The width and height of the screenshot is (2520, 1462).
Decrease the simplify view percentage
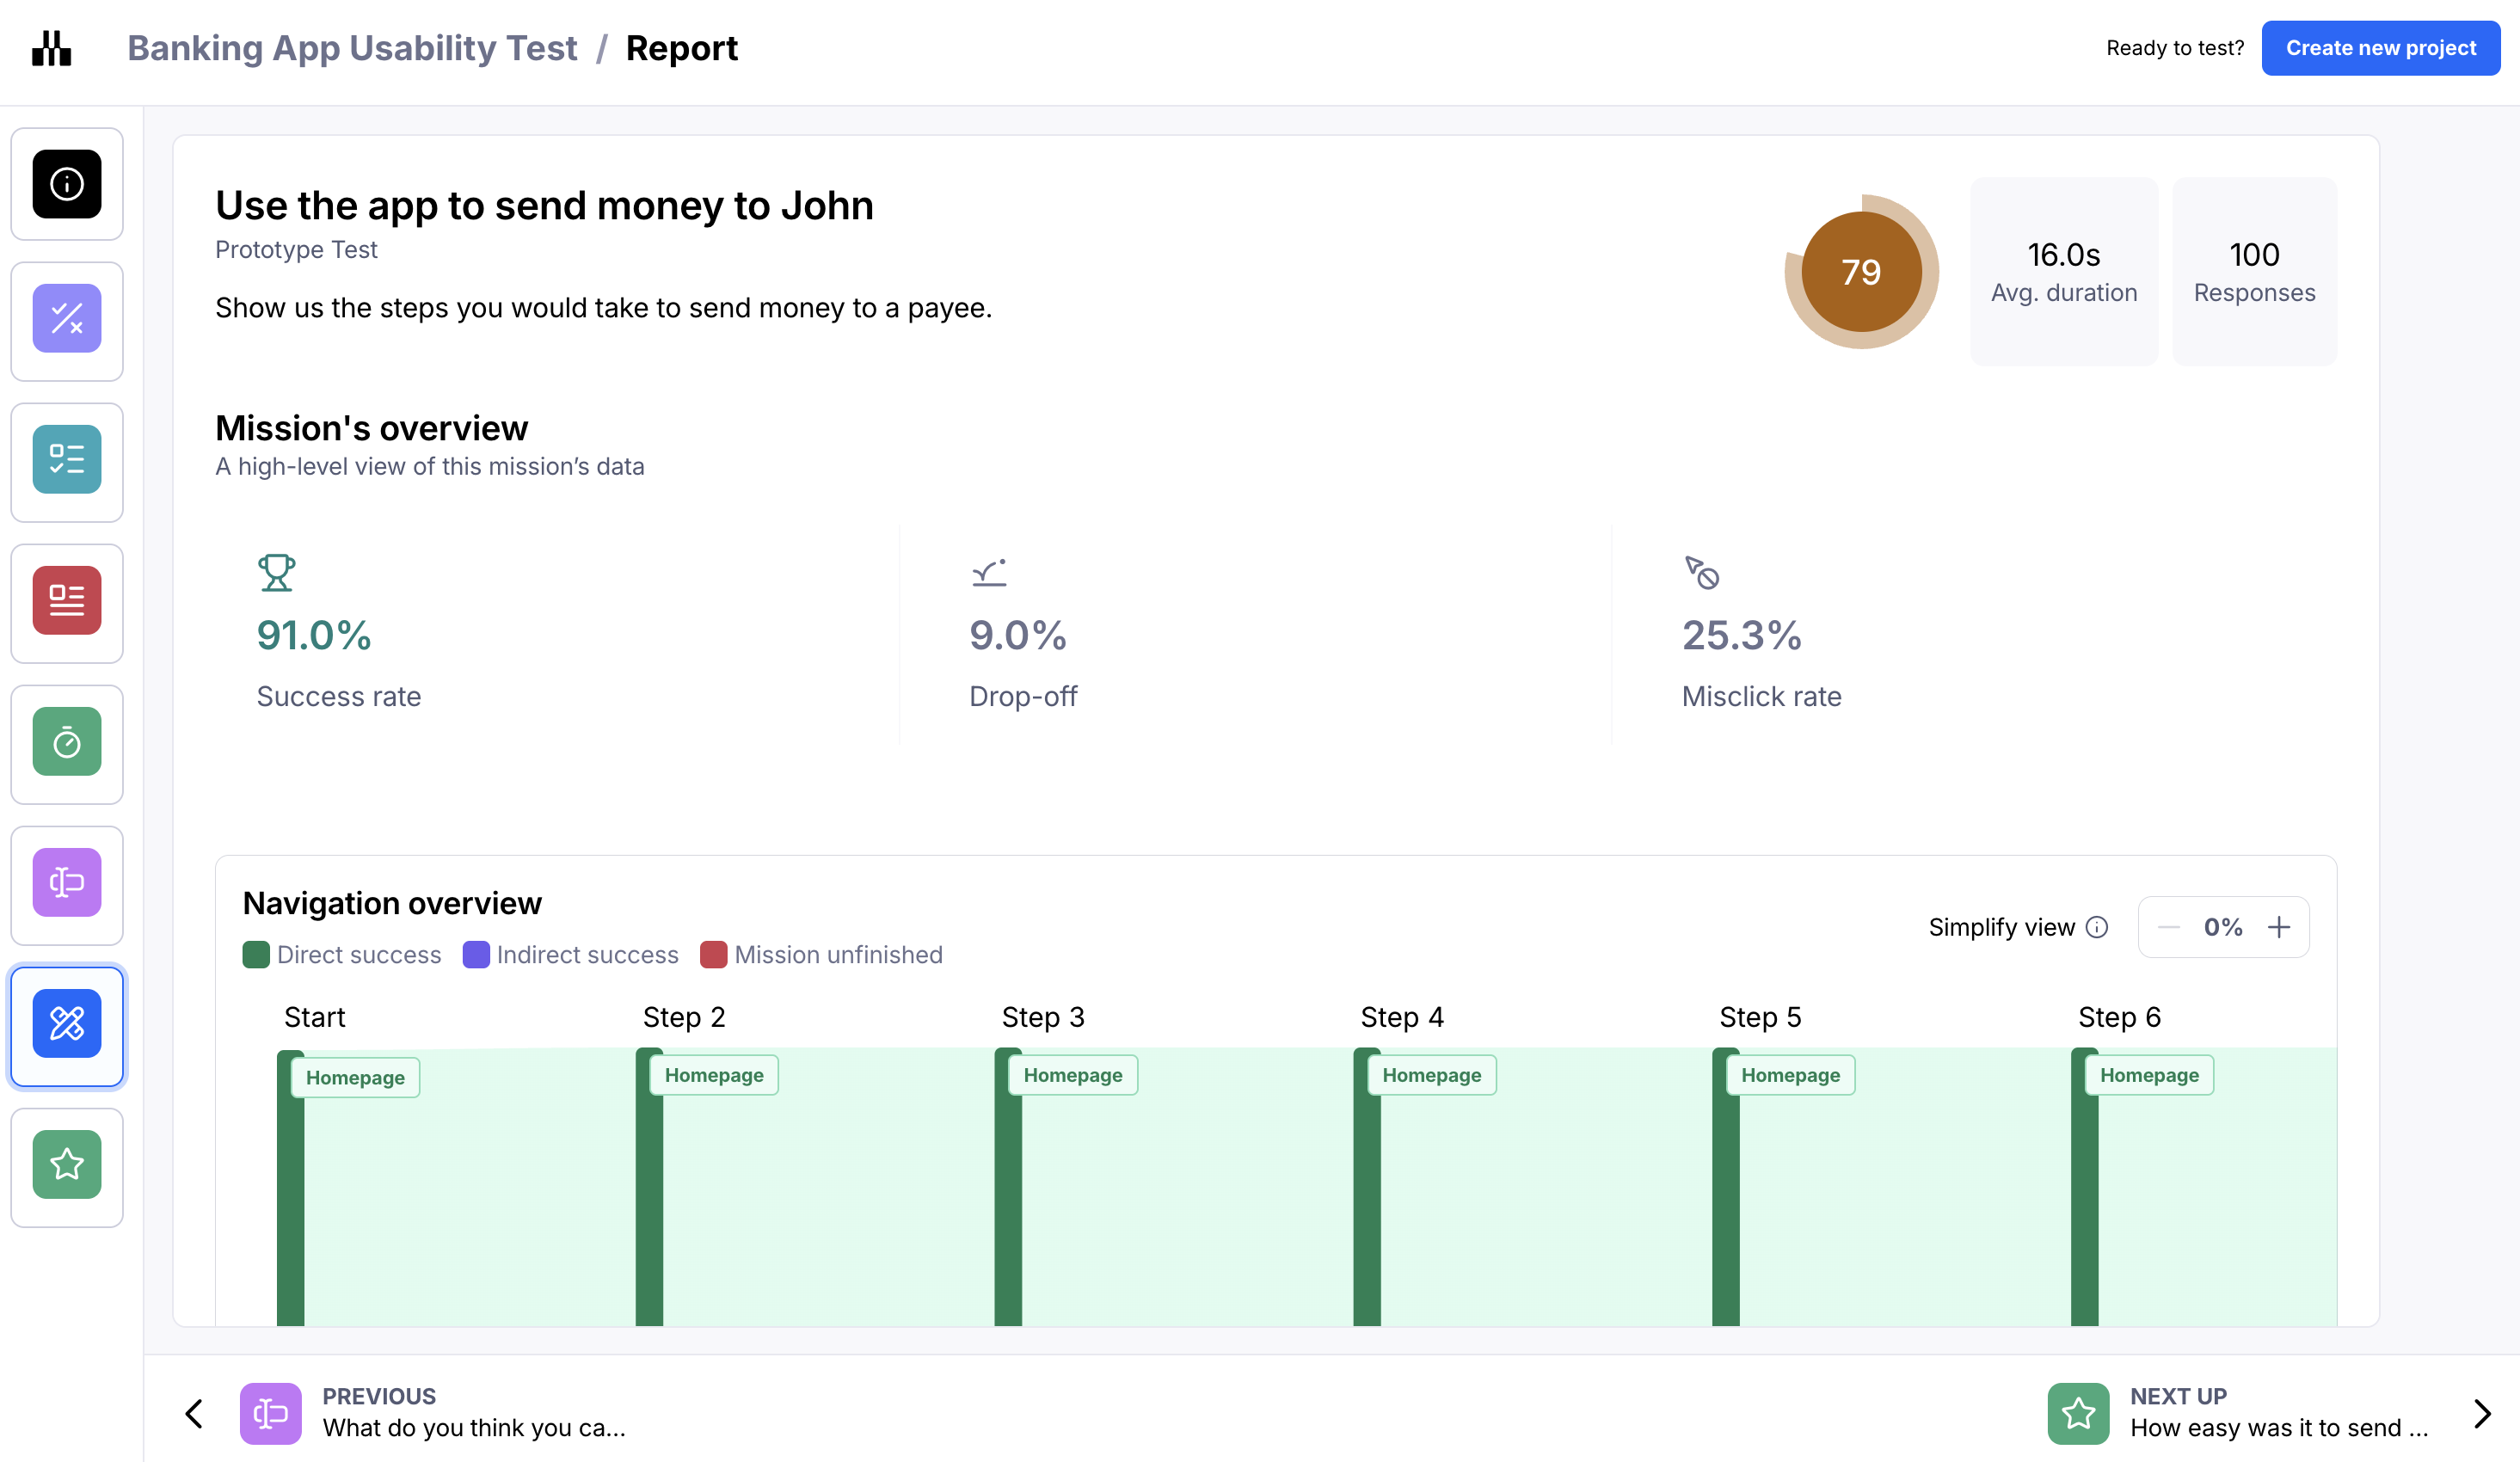(x=2168, y=928)
